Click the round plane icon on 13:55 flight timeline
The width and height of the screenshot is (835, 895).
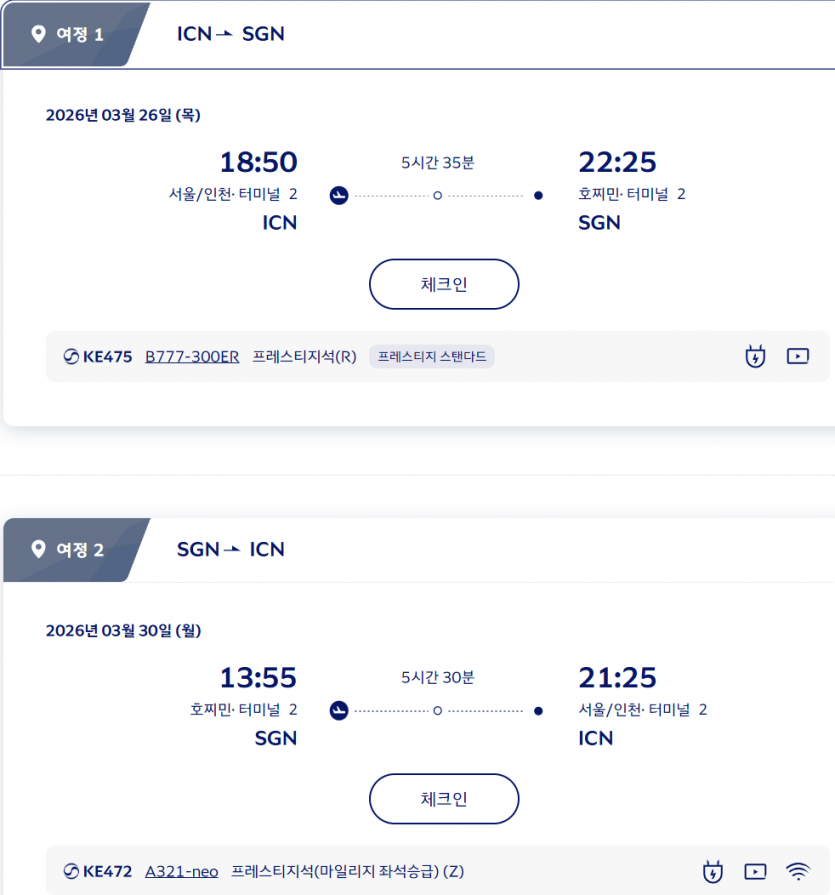pyautogui.click(x=339, y=711)
